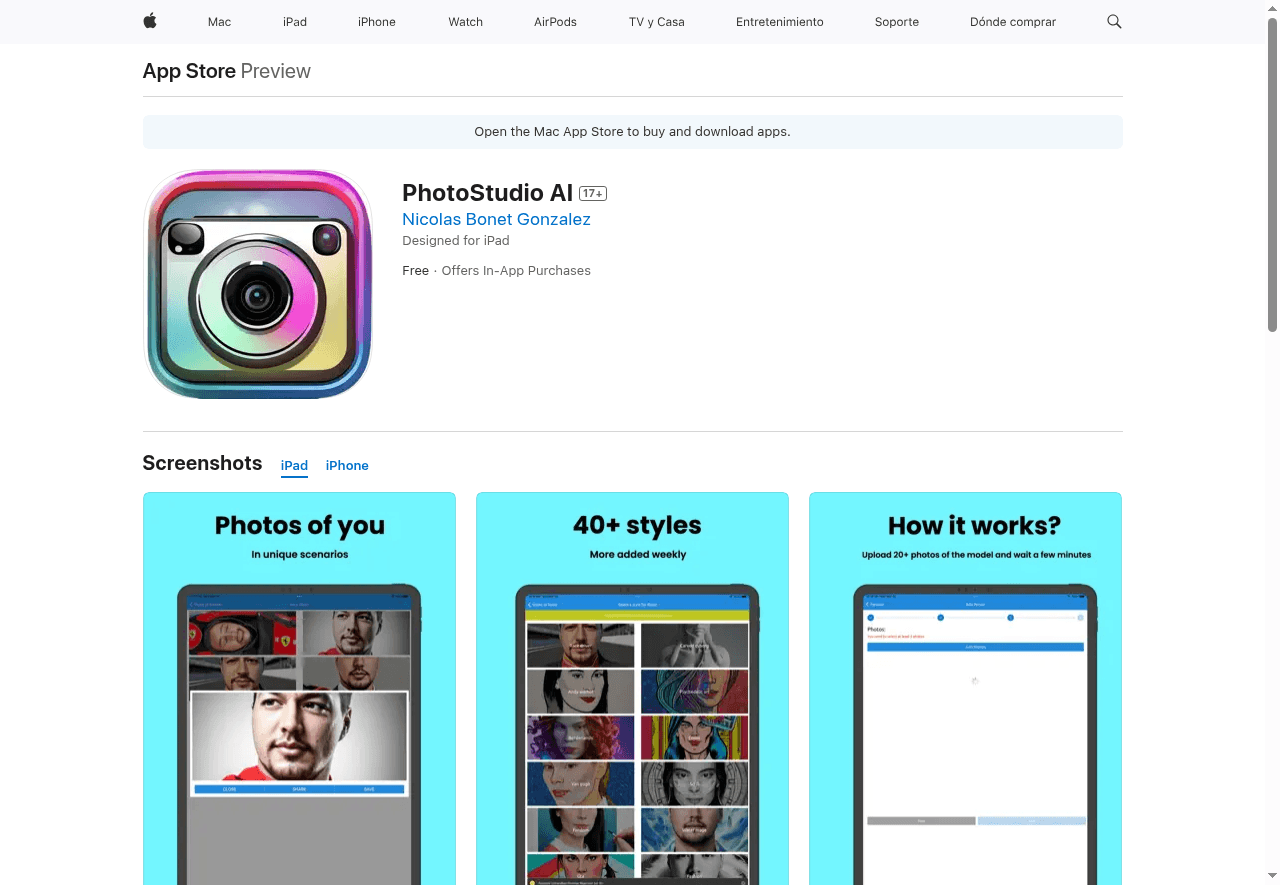The height and width of the screenshot is (885, 1280).
Task: Open developer page for Nicolas Bonet Gonzalez
Action: coord(496,219)
